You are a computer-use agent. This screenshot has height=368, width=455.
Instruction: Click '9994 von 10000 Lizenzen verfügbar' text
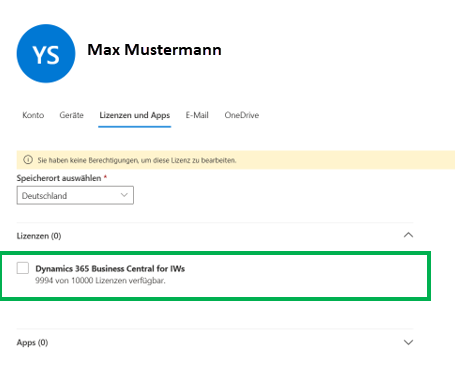pos(100,281)
